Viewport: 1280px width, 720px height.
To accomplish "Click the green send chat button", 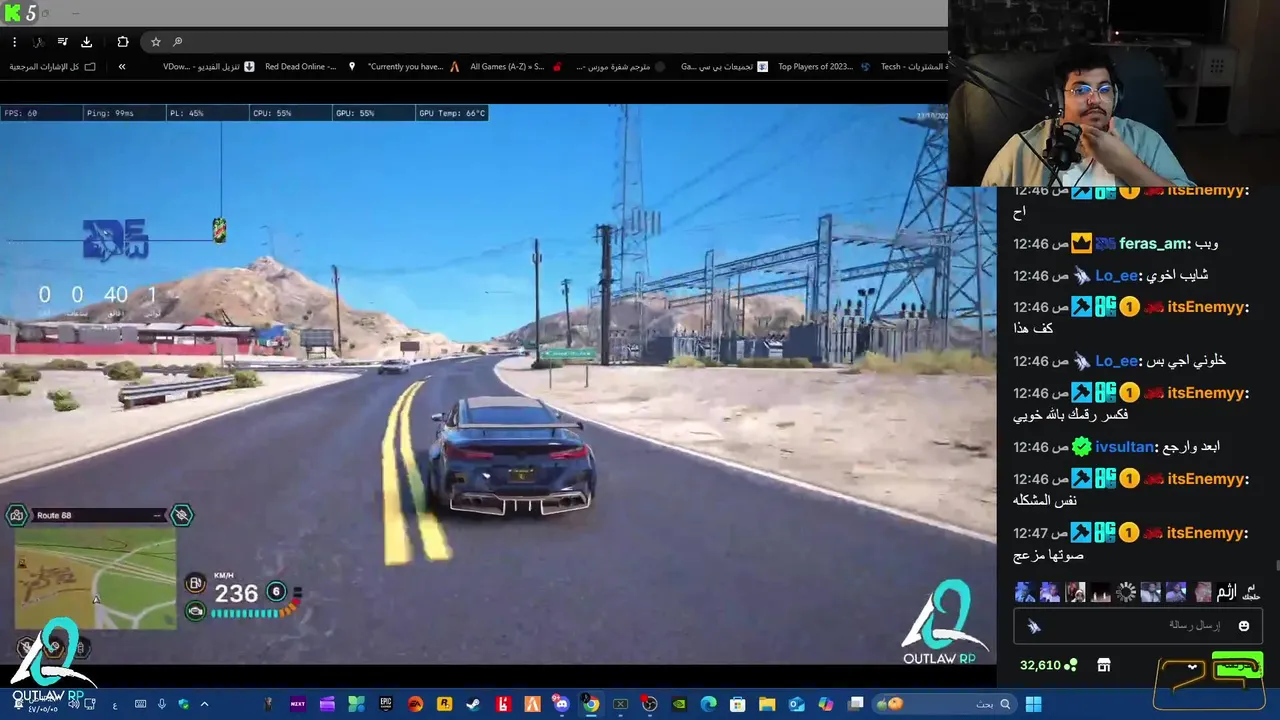I will click(1237, 666).
